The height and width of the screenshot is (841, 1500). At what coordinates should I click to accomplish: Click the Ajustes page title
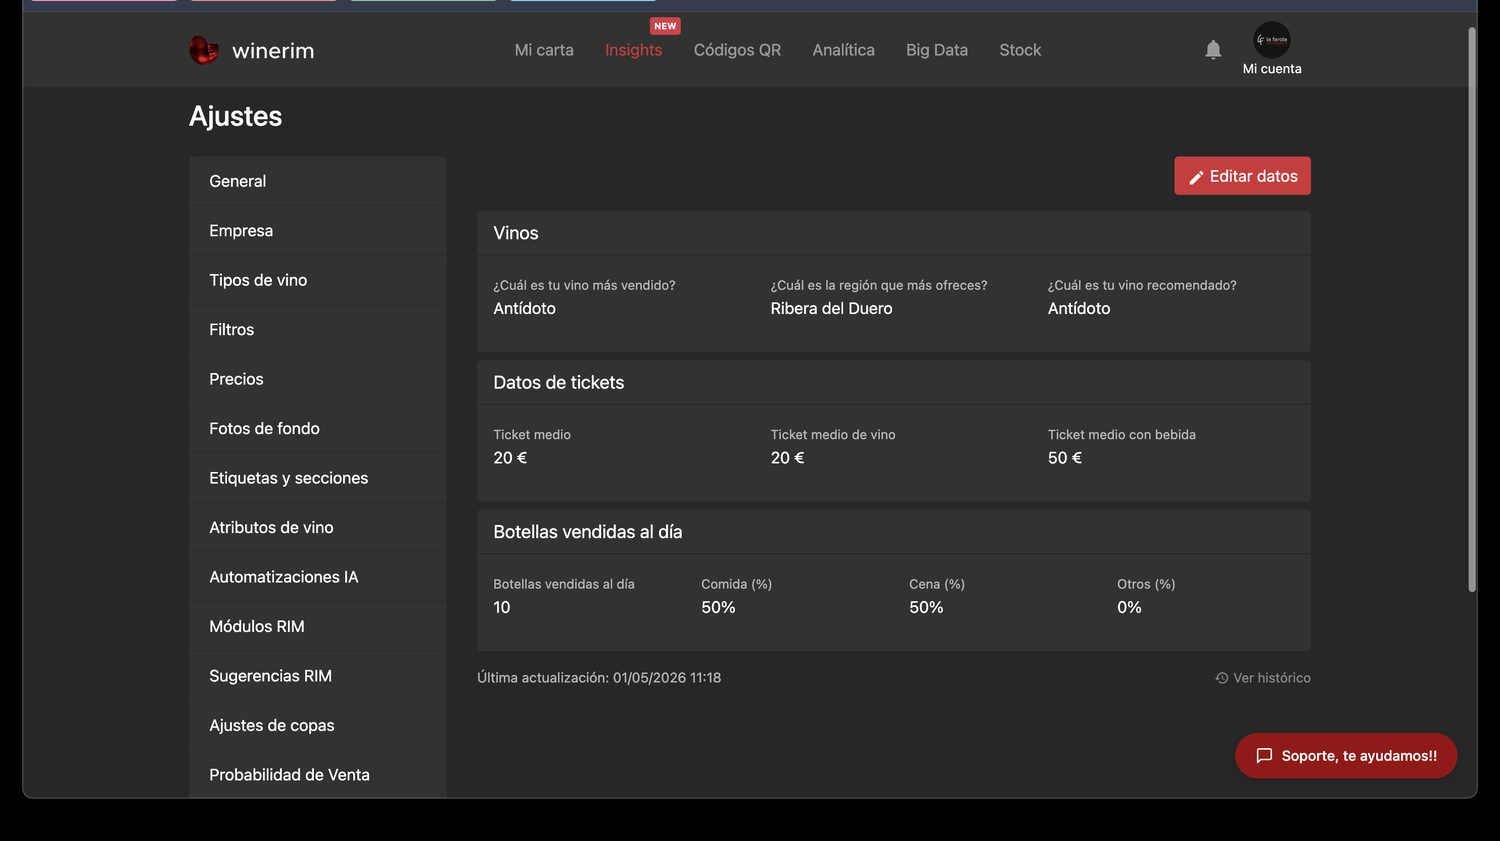coord(235,117)
